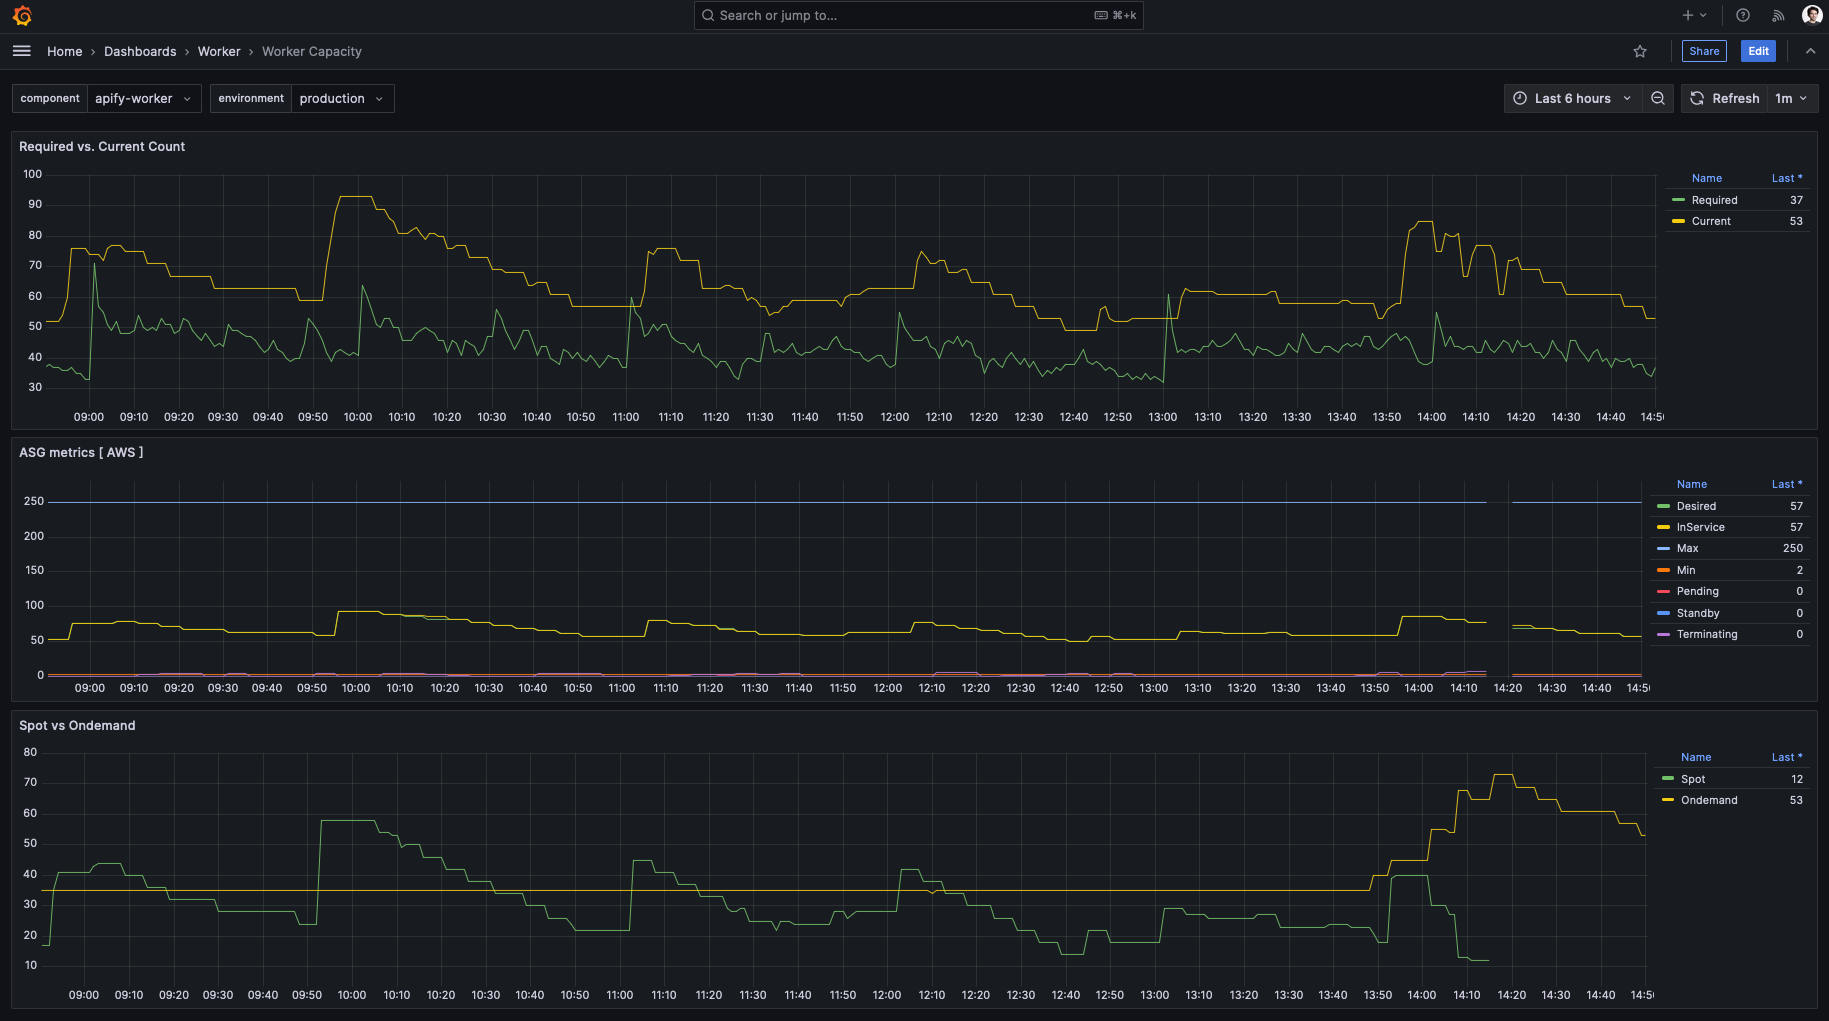Click the Share button

coord(1704,51)
